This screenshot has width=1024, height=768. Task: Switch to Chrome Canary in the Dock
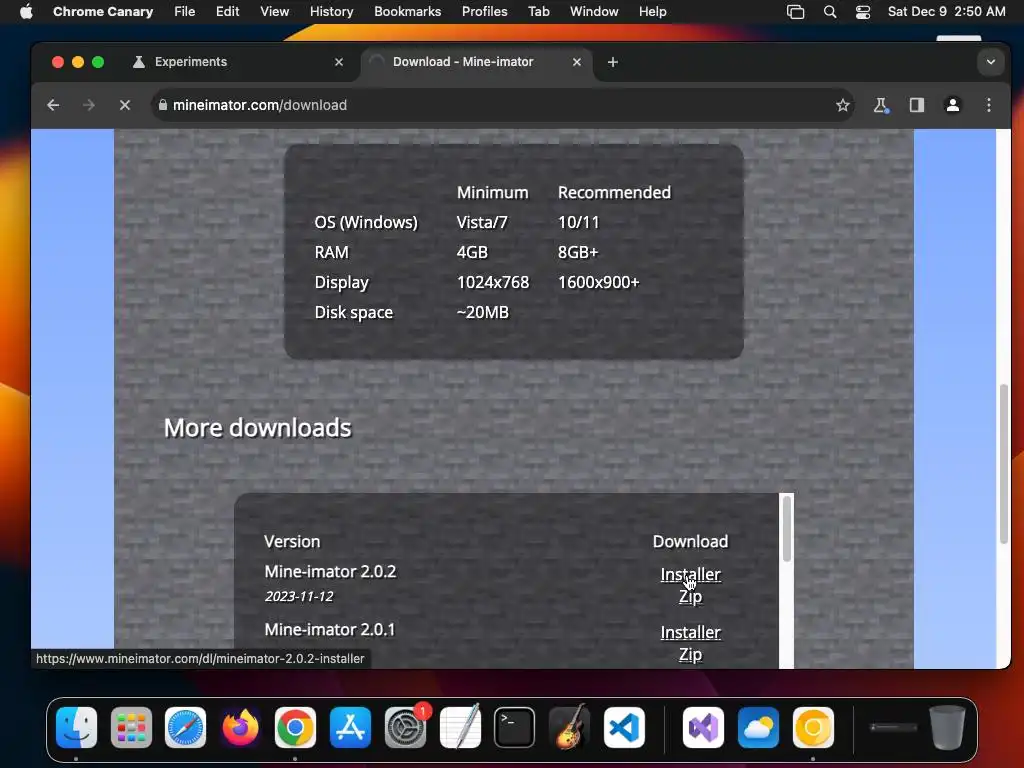pyautogui.click(x=813, y=728)
